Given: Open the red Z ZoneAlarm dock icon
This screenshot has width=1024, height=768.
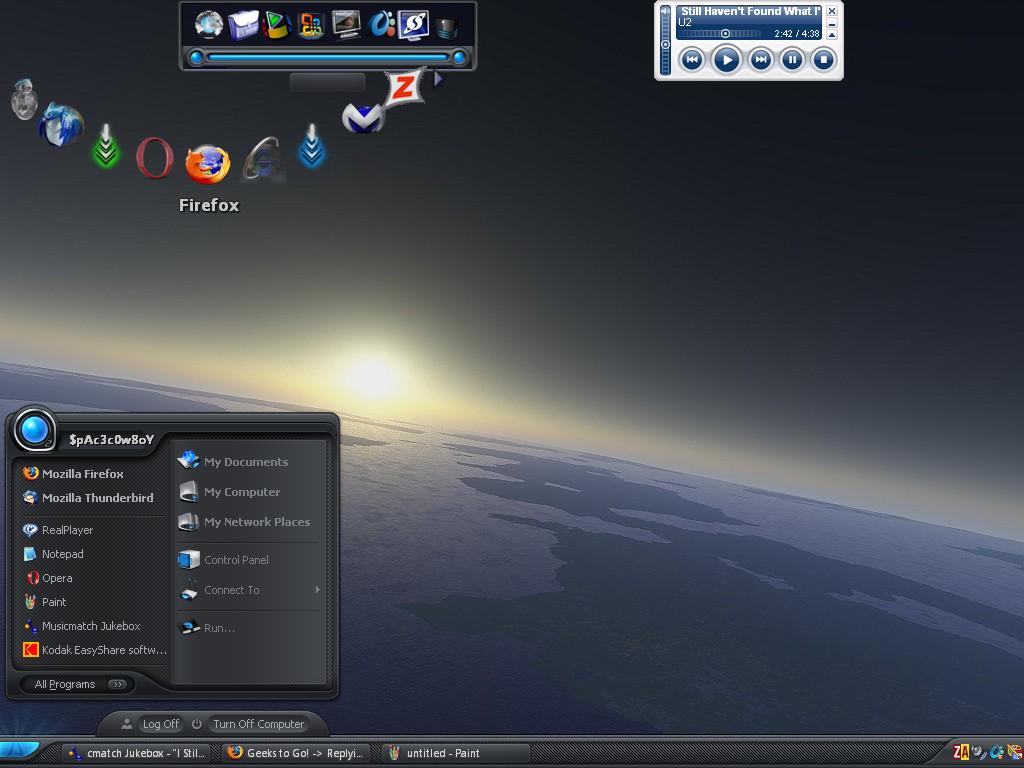Looking at the screenshot, I should click(406, 88).
